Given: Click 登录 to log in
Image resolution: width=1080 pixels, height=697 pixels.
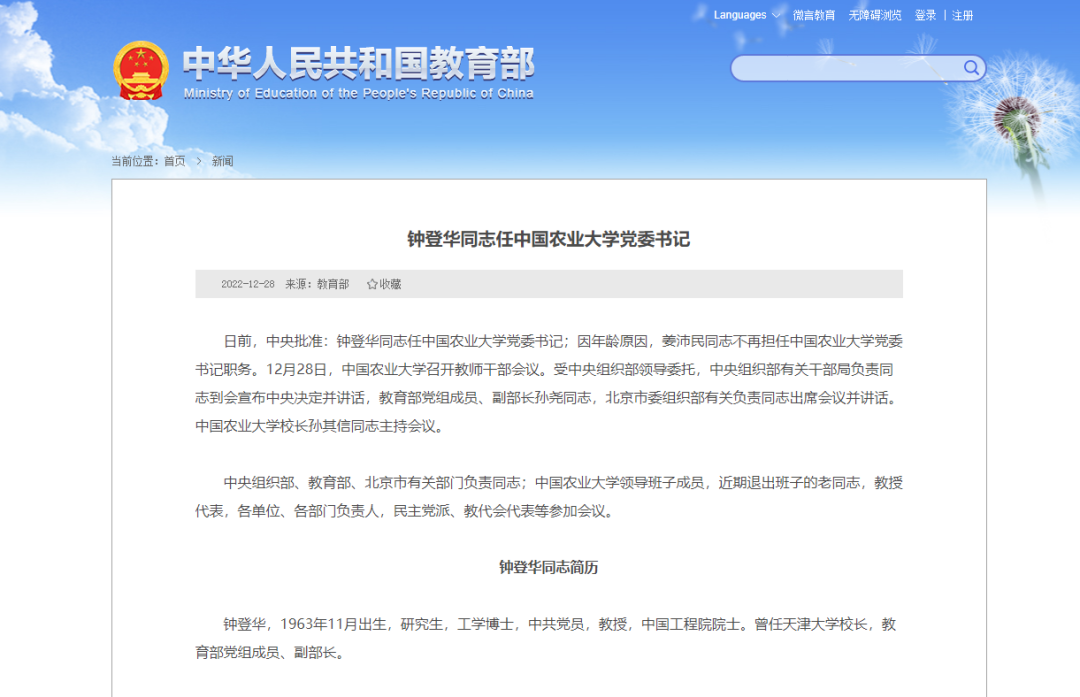Looking at the screenshot, I should [x=925, y=15].
